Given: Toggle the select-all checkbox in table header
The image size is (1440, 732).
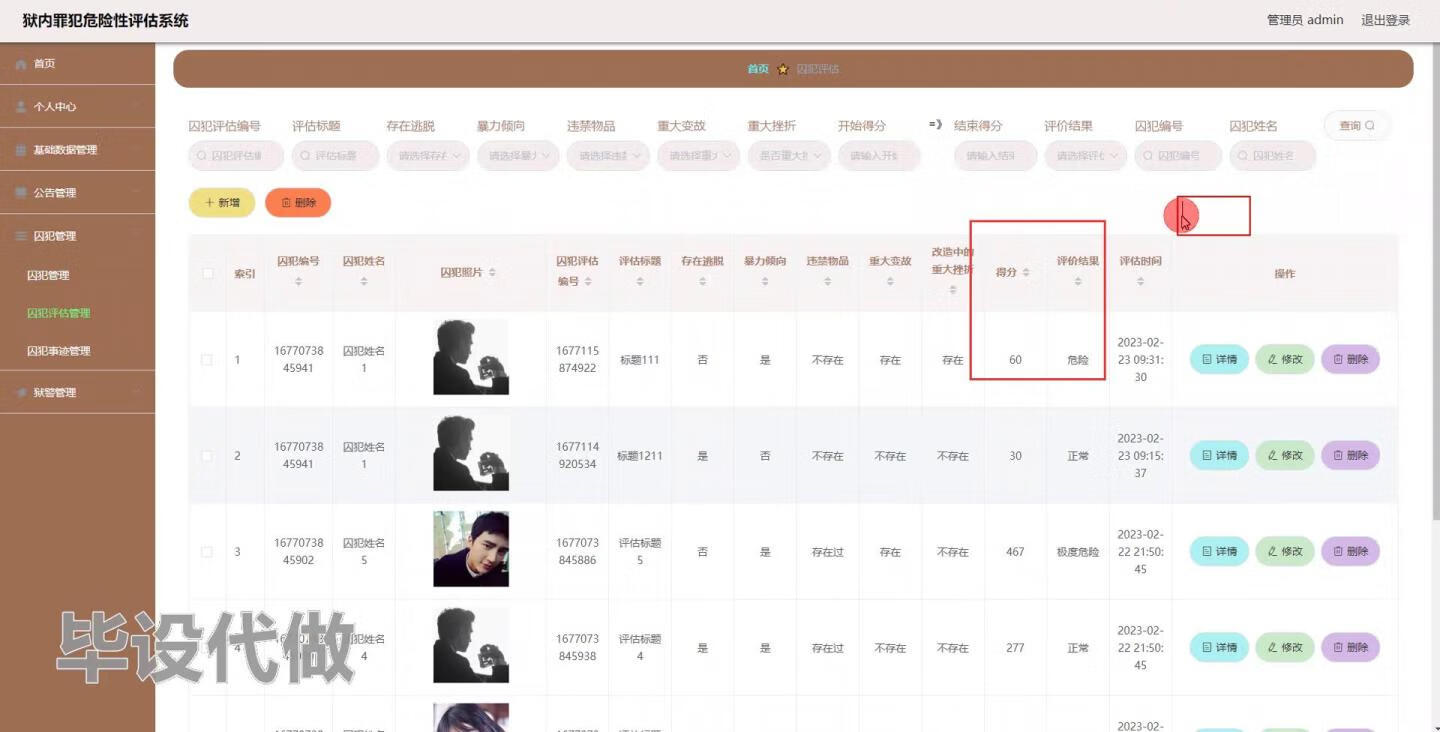Looking at the screenshot, I should point(207,273).
